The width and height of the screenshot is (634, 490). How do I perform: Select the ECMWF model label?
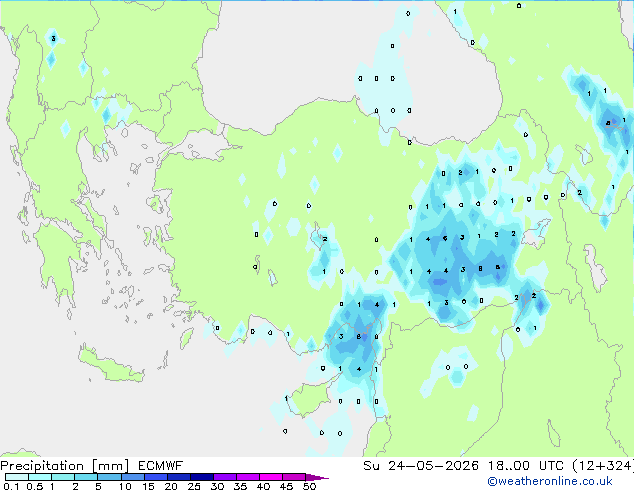[160, 466]
